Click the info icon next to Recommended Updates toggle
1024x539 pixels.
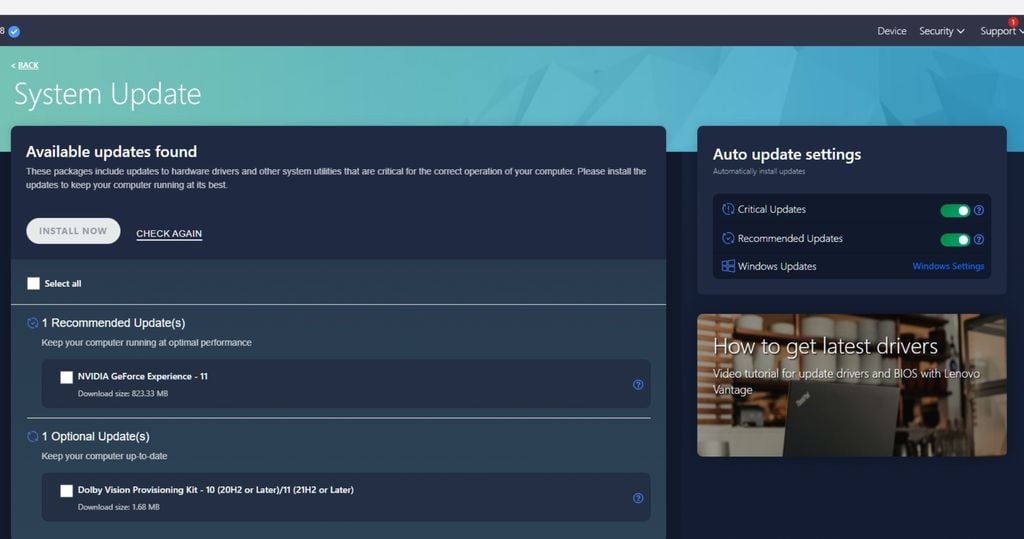(979, 240)
